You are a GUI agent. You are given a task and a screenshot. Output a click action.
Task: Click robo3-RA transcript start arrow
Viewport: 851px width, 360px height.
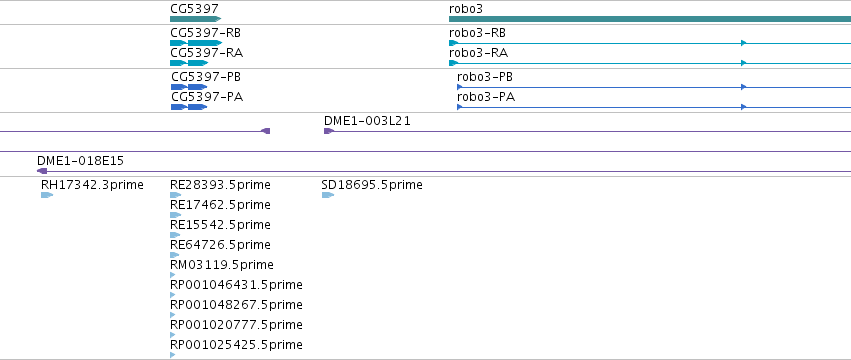pyautogui.click(x=454, y=63)
